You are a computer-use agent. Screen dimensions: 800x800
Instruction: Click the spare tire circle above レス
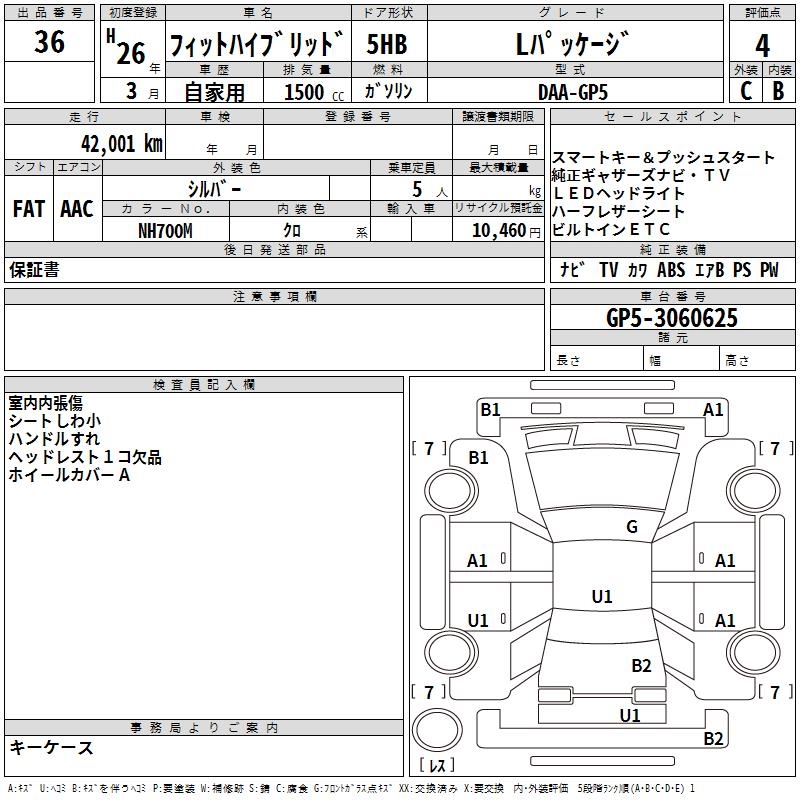[437, 729]
